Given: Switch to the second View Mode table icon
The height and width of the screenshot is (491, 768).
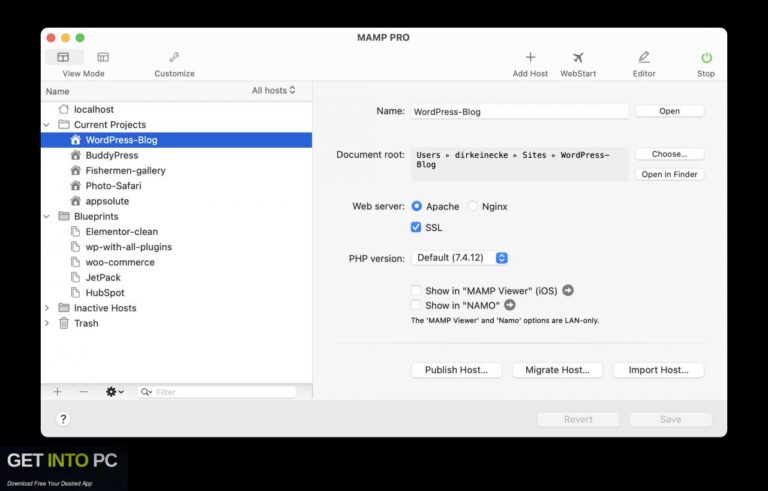Looking at the screenshot, I should tap(103, 57).
